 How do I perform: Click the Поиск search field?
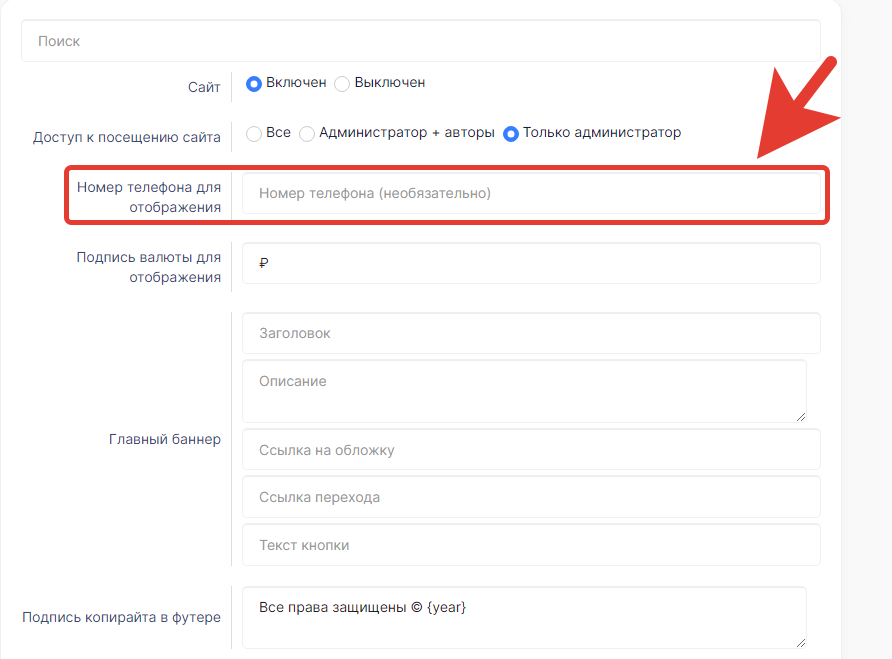420,41
